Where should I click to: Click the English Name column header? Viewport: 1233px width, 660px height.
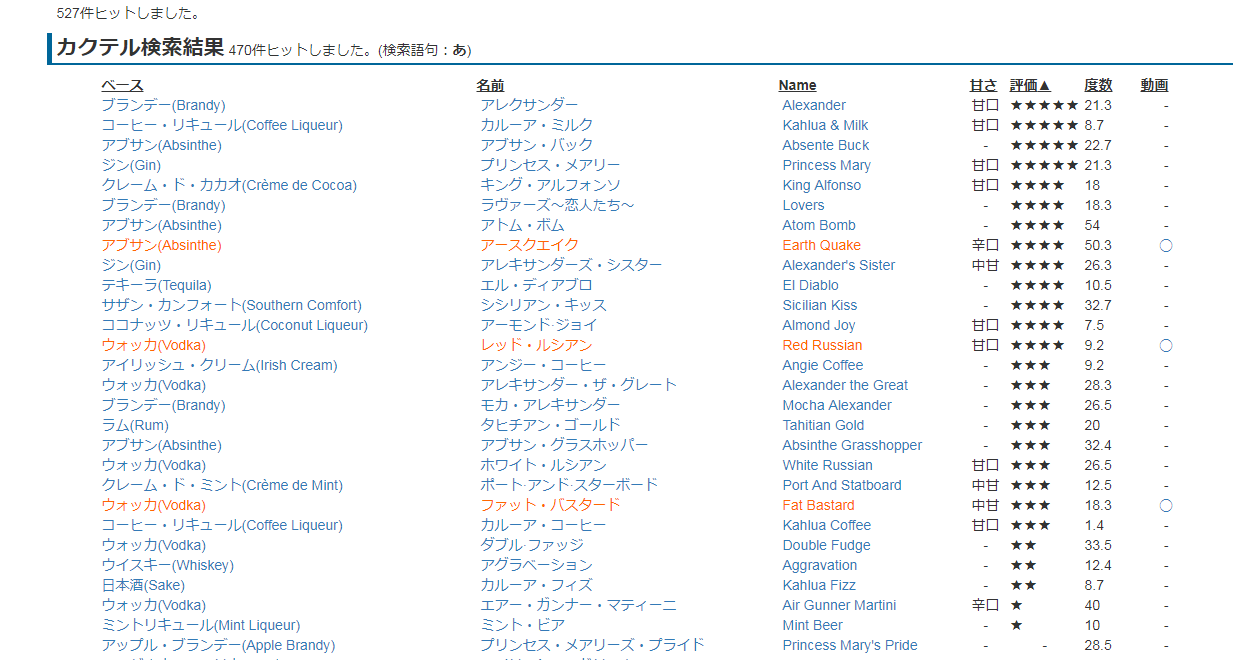click(797, 85)
